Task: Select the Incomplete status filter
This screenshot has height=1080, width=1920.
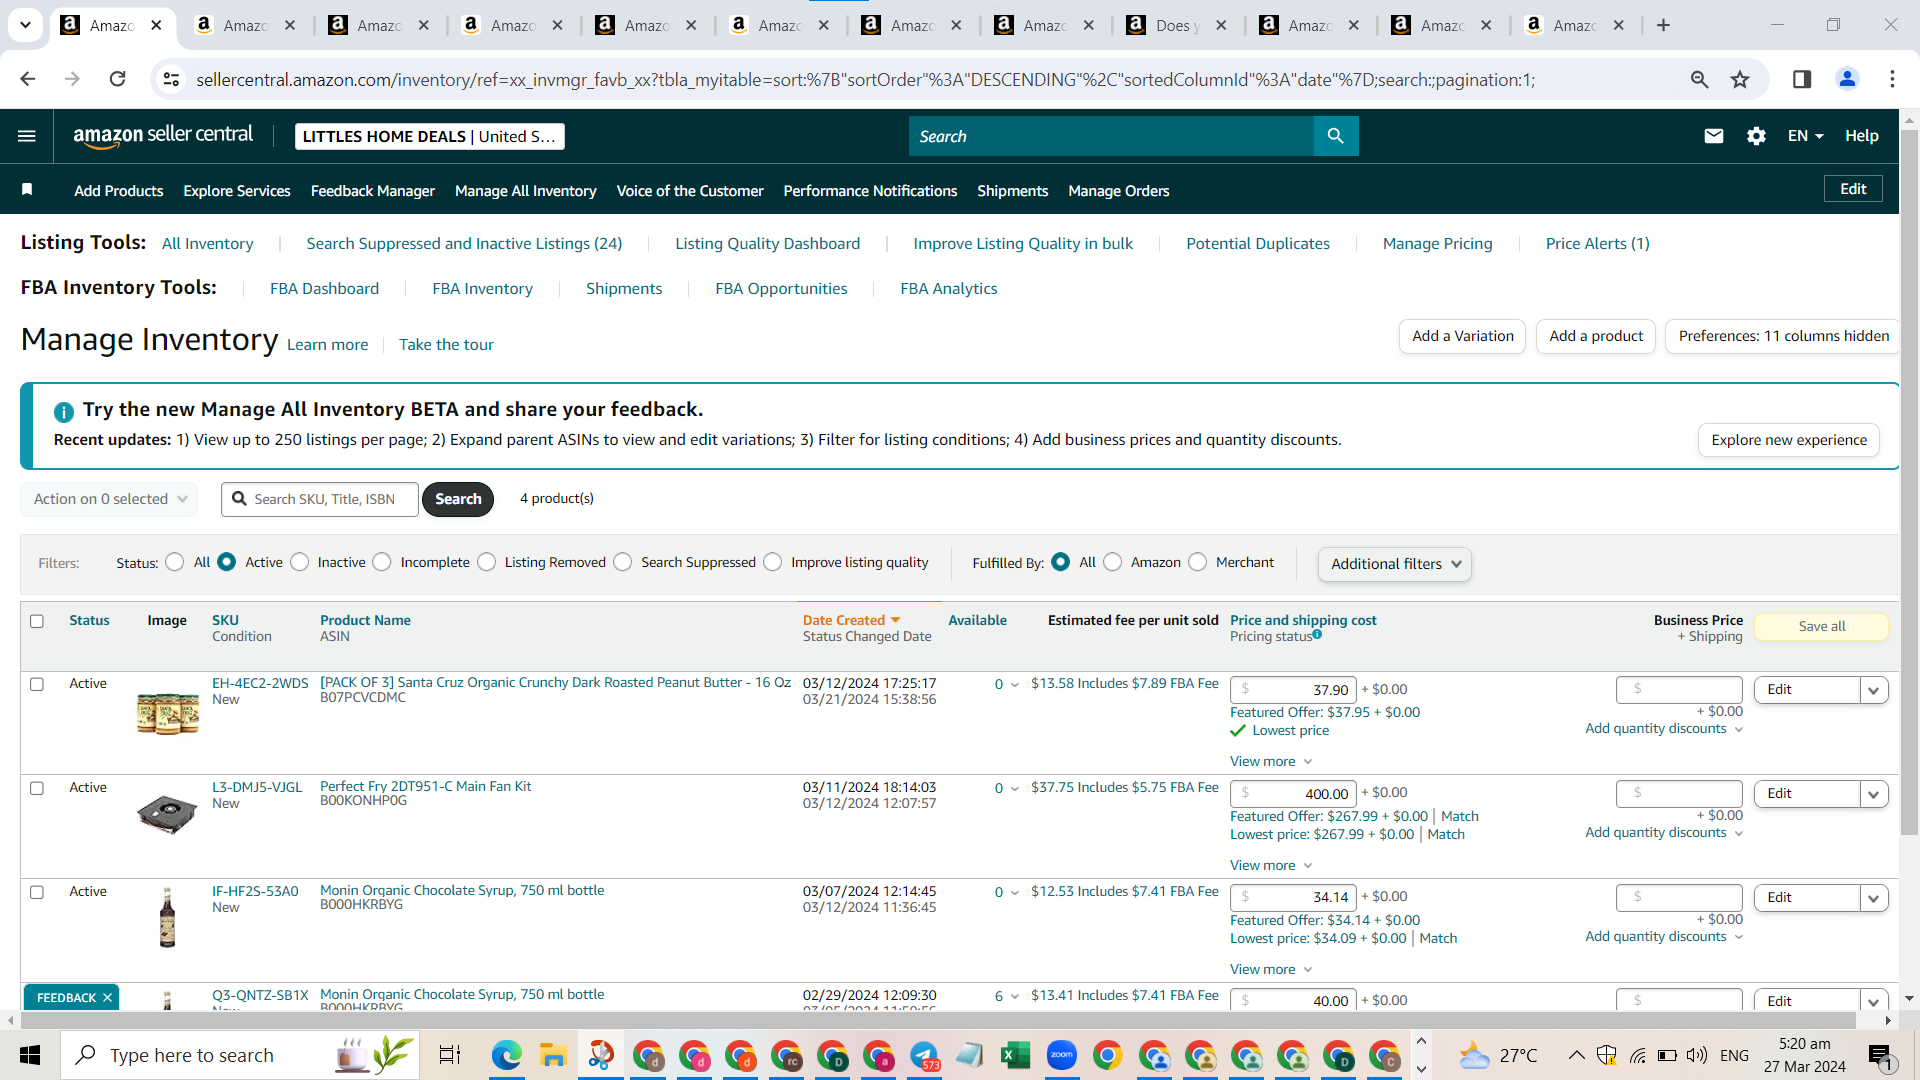Action: 382,562
